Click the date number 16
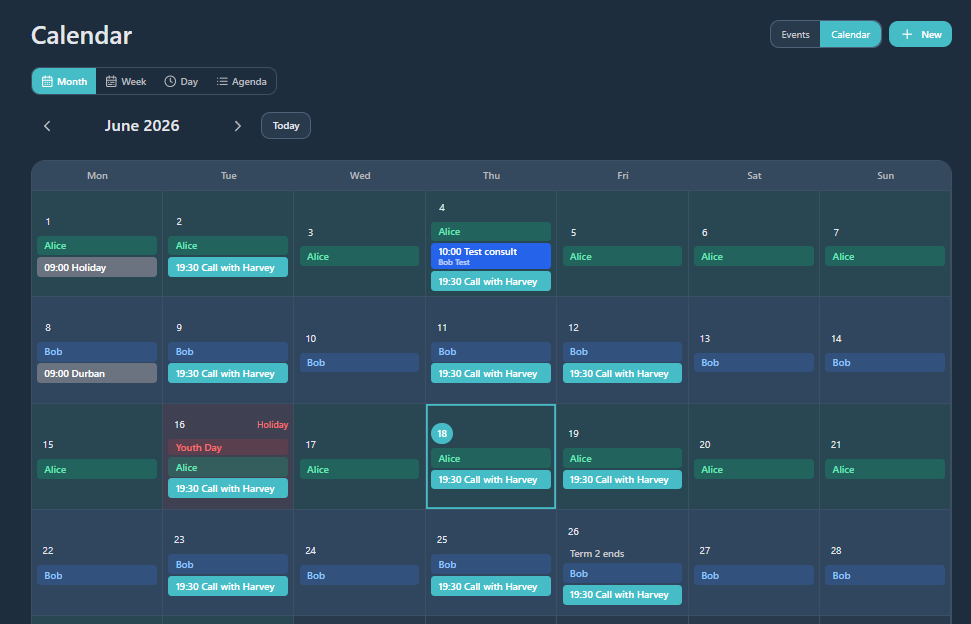Viewport: 971px width, 624px height. pyautogui.click(x=180, y=425)
